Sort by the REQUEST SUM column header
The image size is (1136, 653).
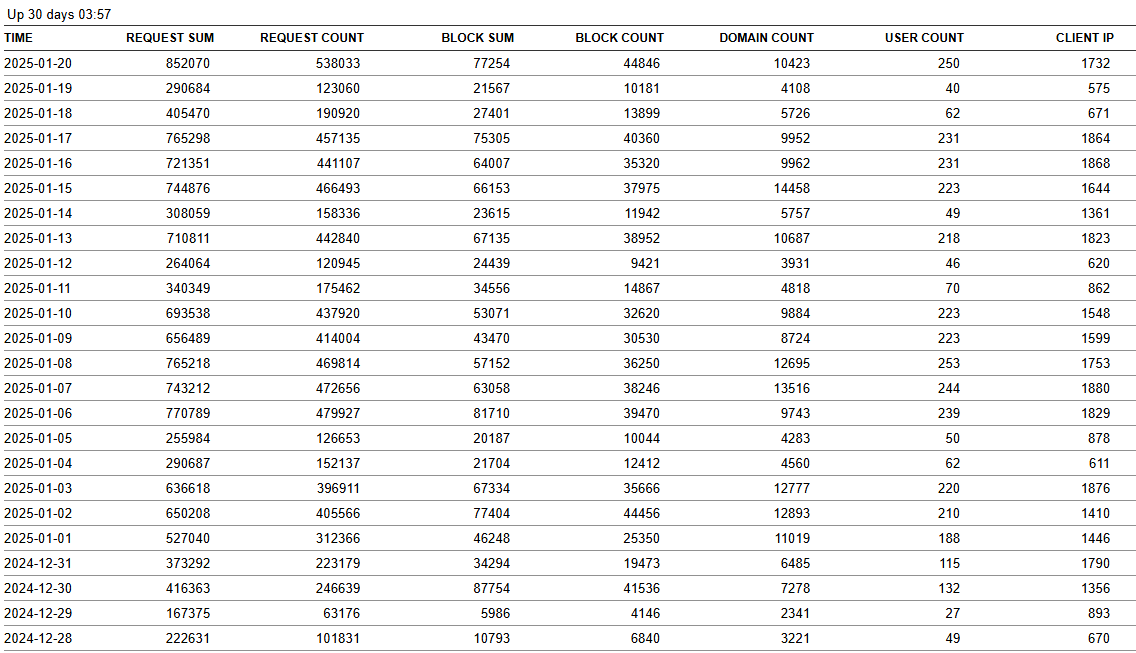coord(169,38)
